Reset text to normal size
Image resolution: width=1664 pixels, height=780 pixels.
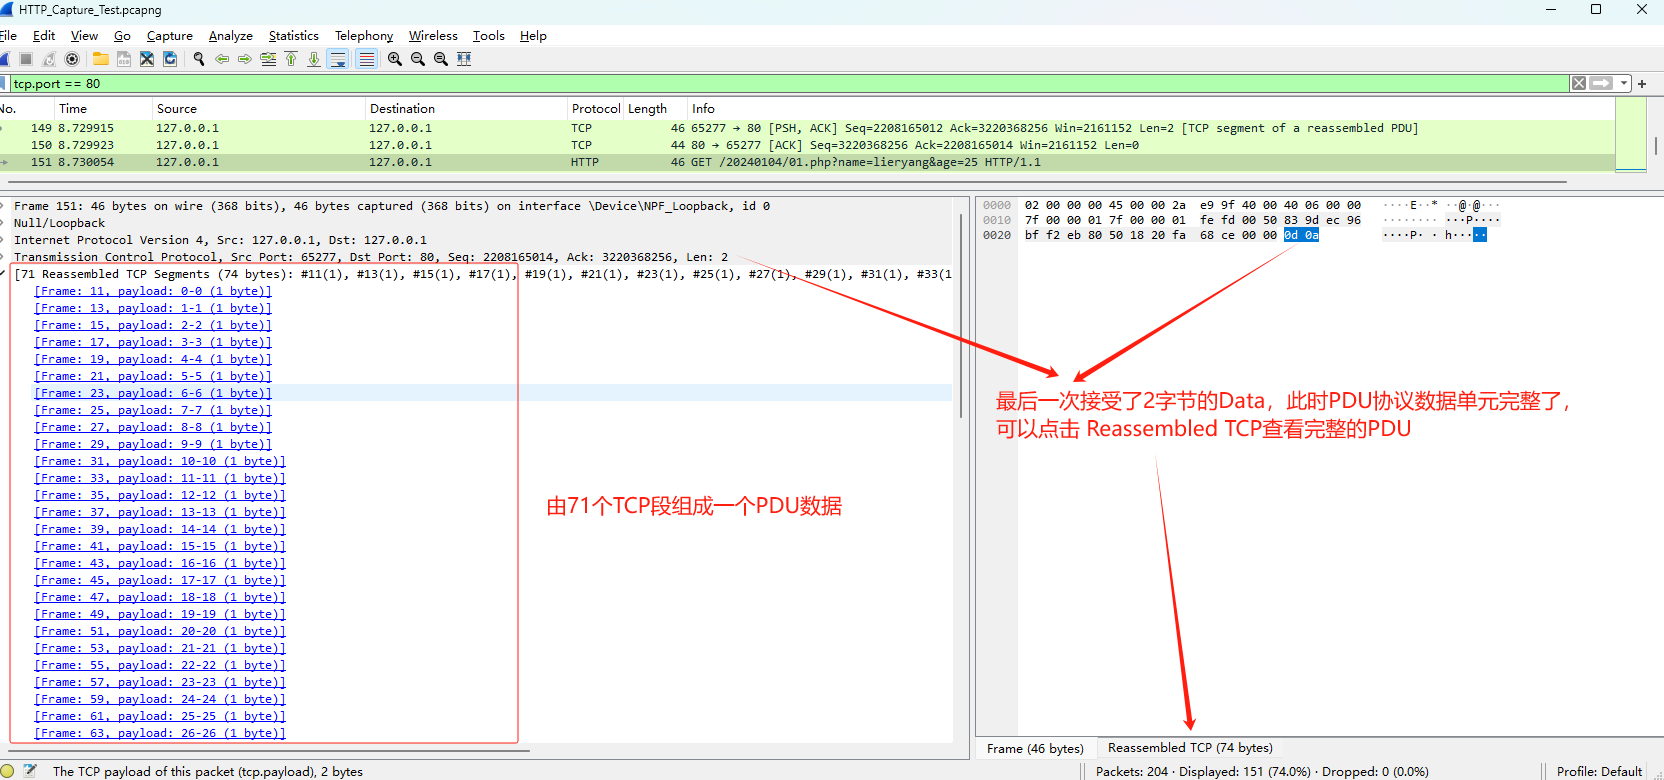point(441,59)
